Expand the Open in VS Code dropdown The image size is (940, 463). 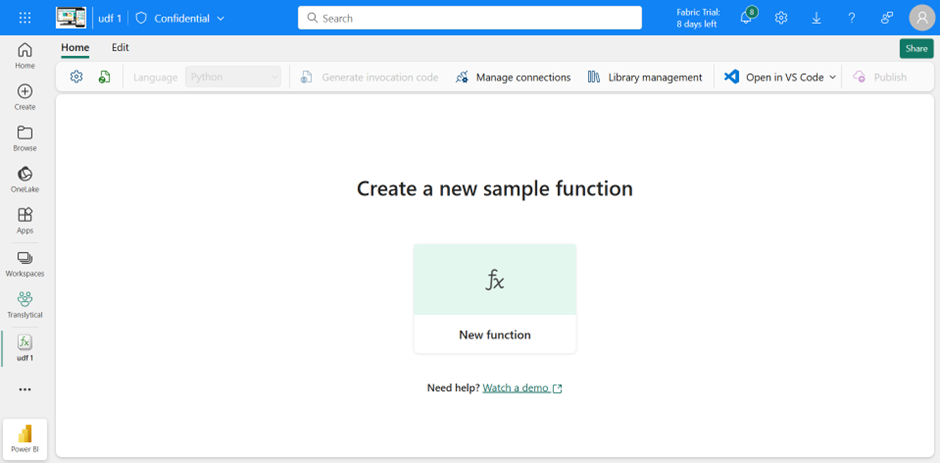[833, 77]
